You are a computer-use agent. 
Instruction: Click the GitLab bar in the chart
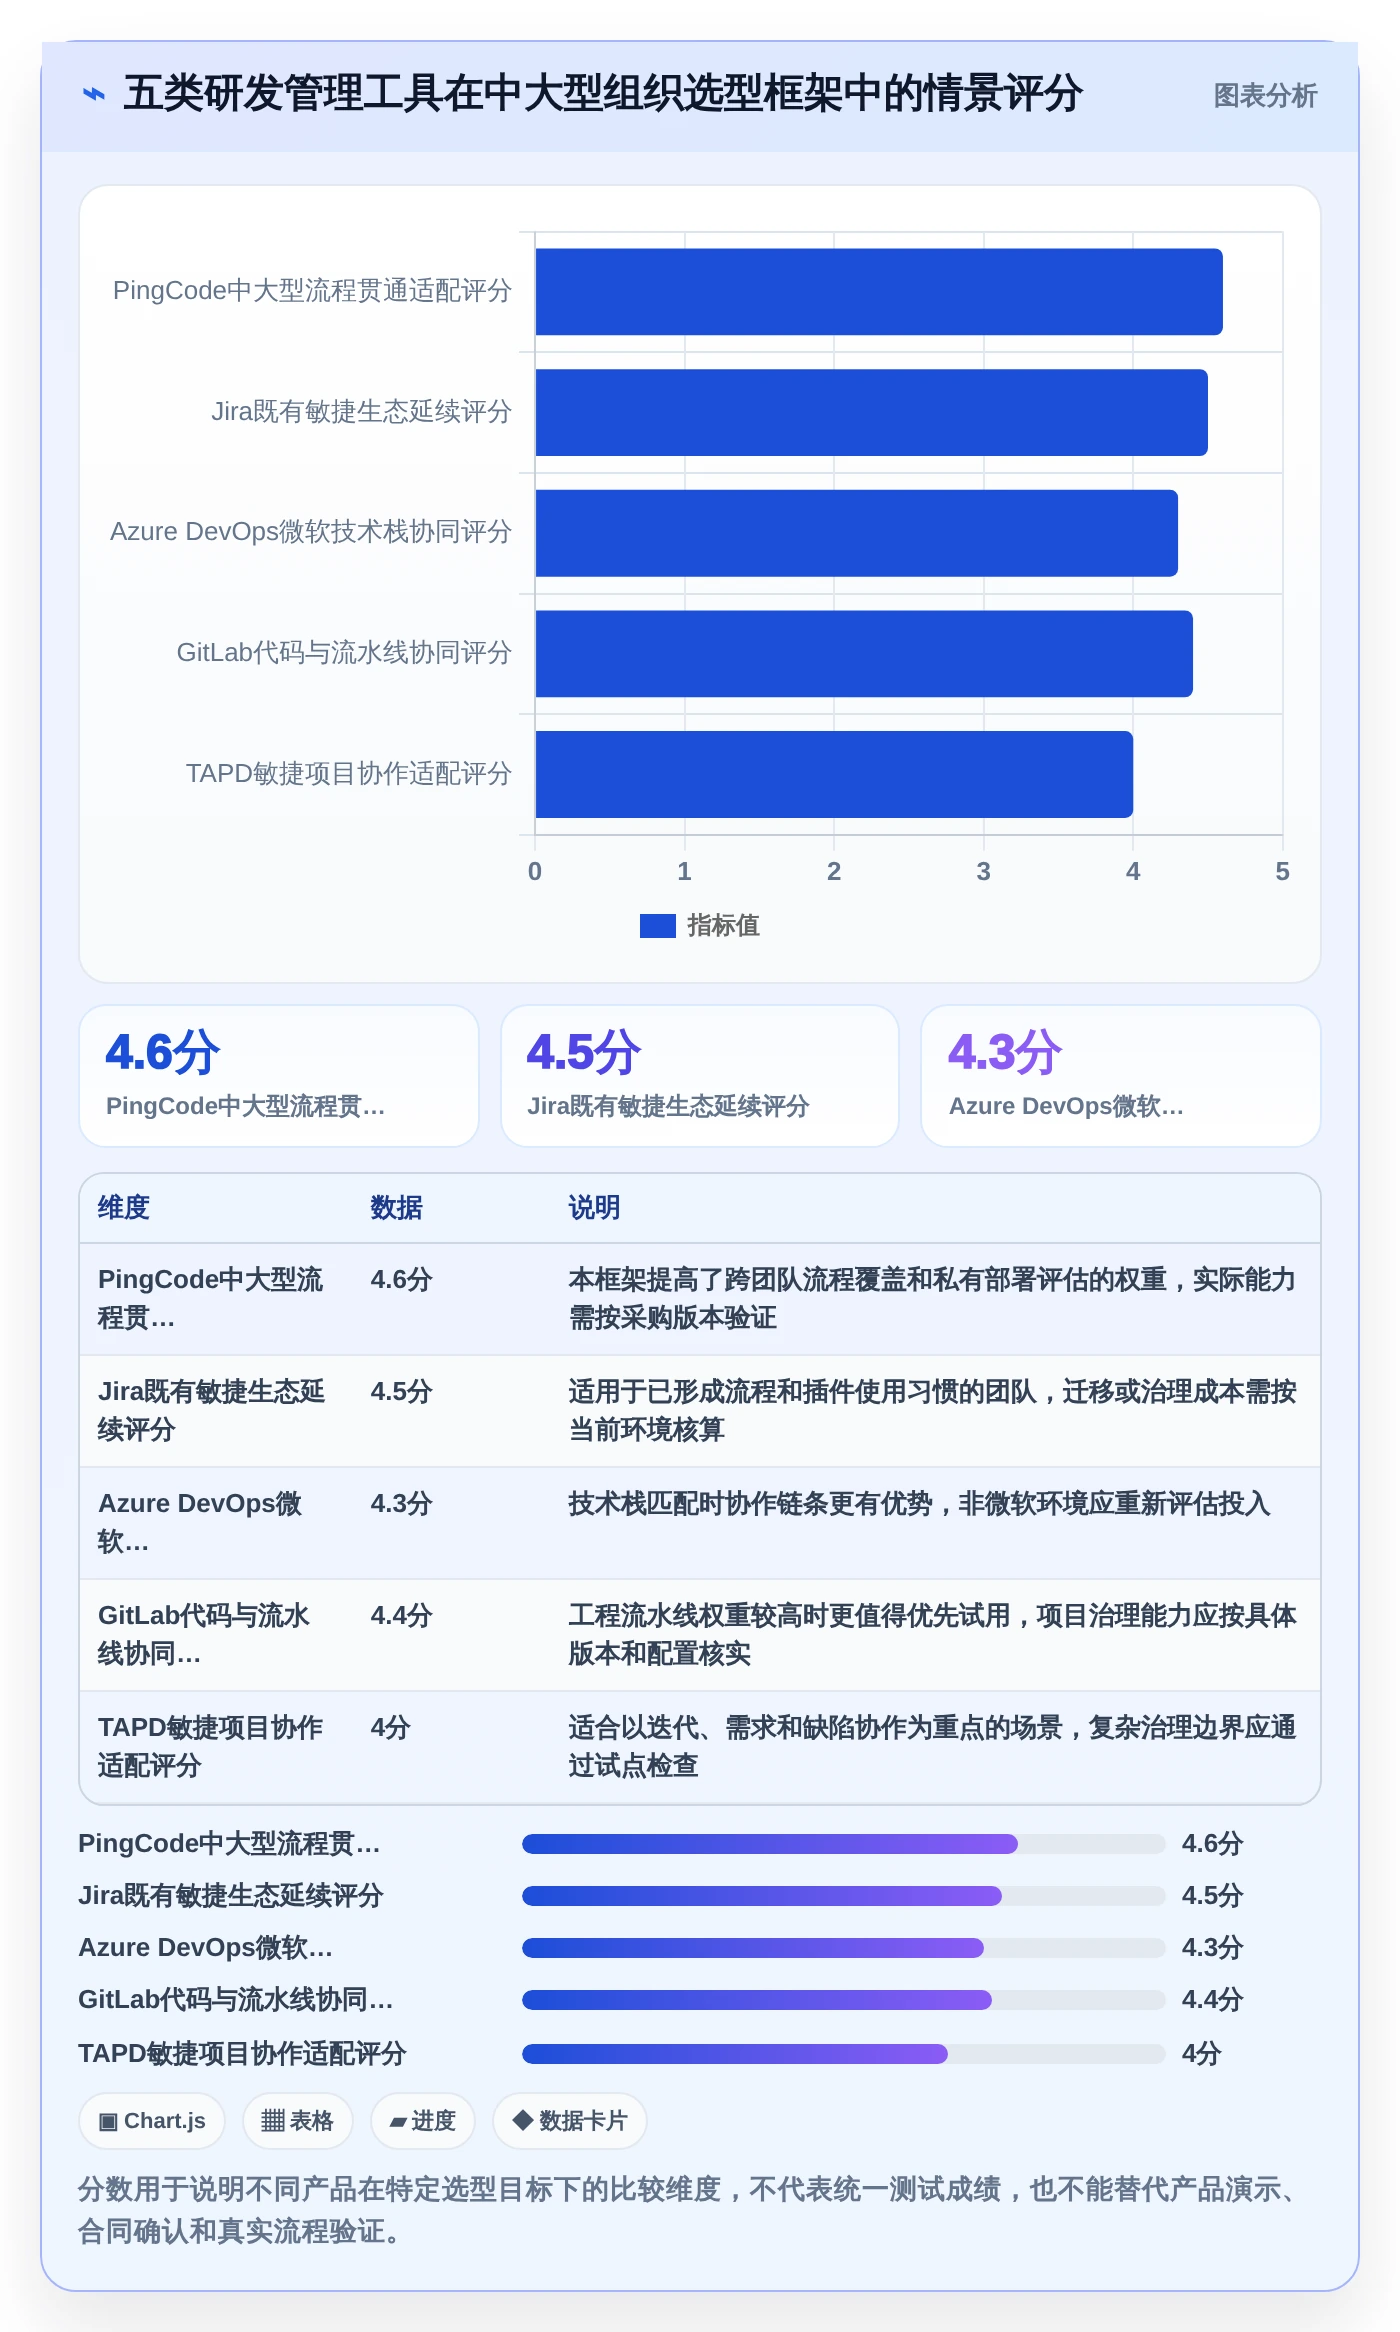[x=864, y=654]
